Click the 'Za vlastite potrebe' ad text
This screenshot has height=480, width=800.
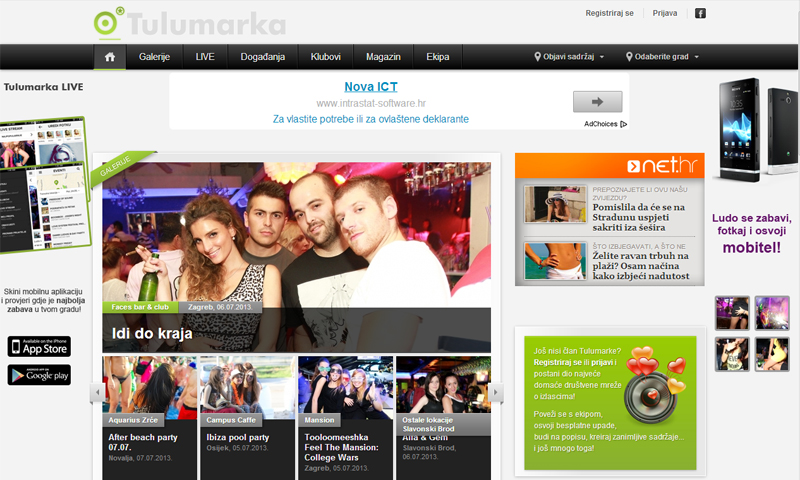pos(371,119)
